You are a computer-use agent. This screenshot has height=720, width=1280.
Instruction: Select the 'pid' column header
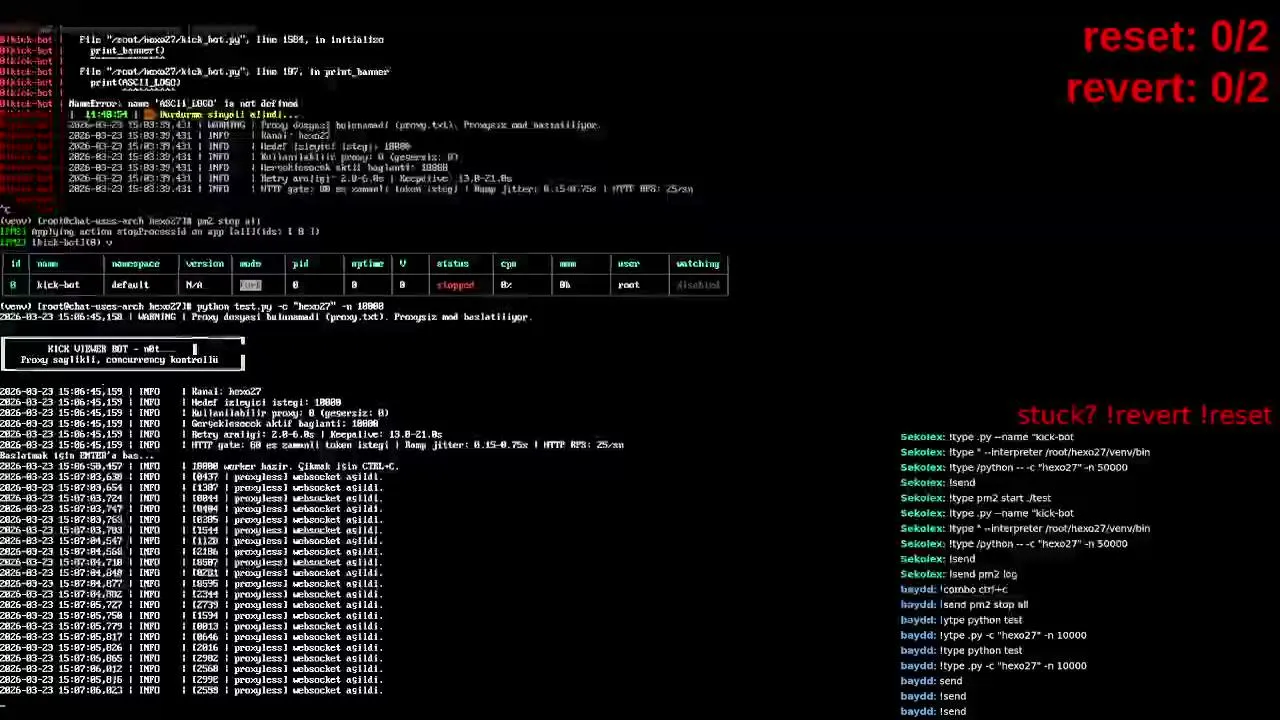click(x=300, y=264)
